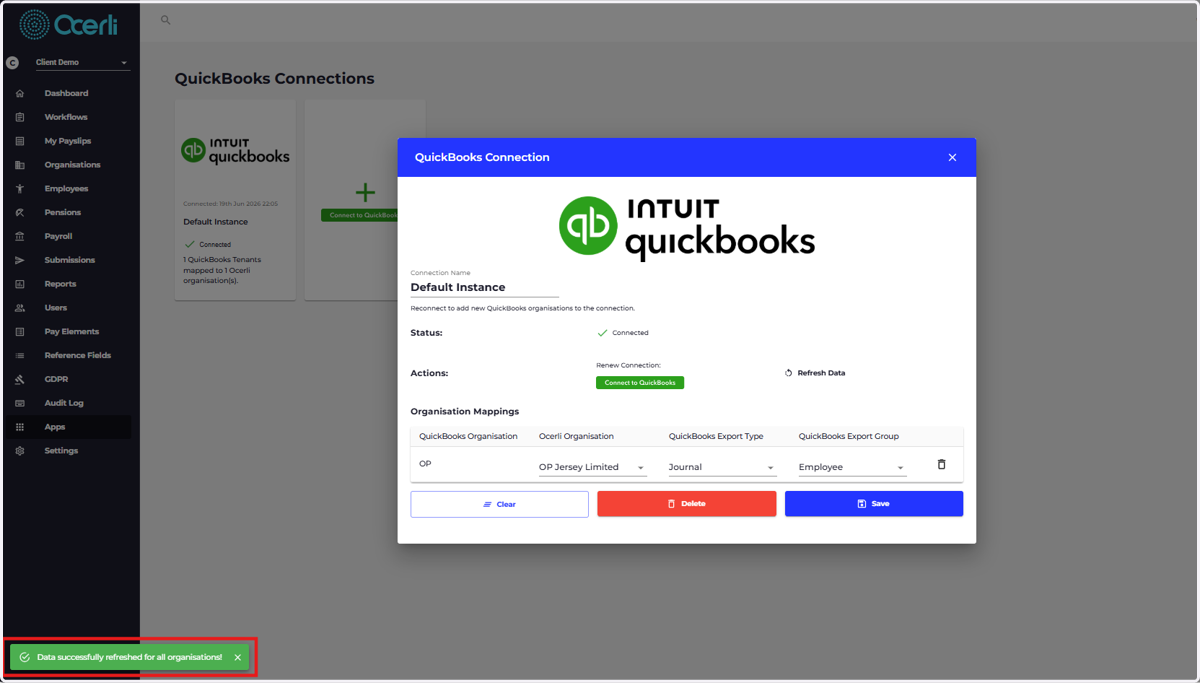1200x683 pixels.
Task: Click the Ocerli Organisation column header
Action: pos(576,436)
